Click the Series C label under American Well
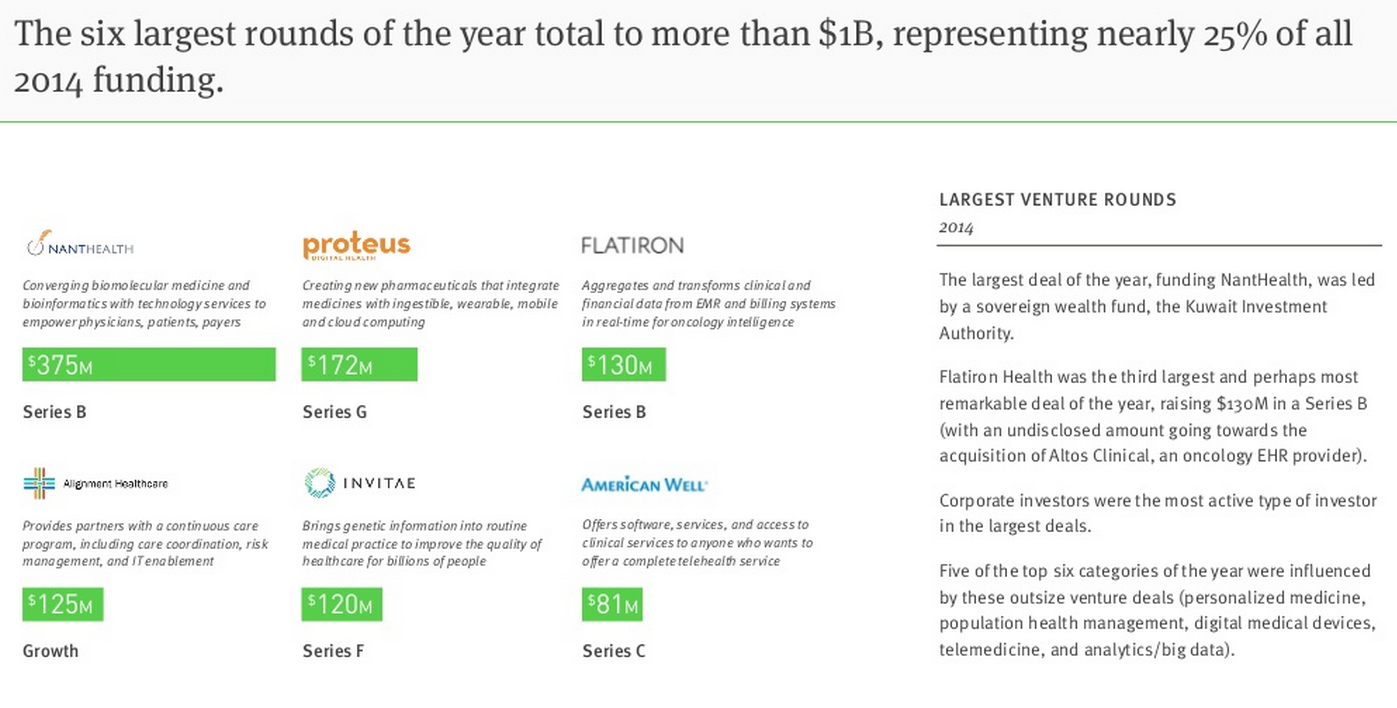Image resolution: width=1397 pixels, height=708 pixels. [x=614, y=651]
